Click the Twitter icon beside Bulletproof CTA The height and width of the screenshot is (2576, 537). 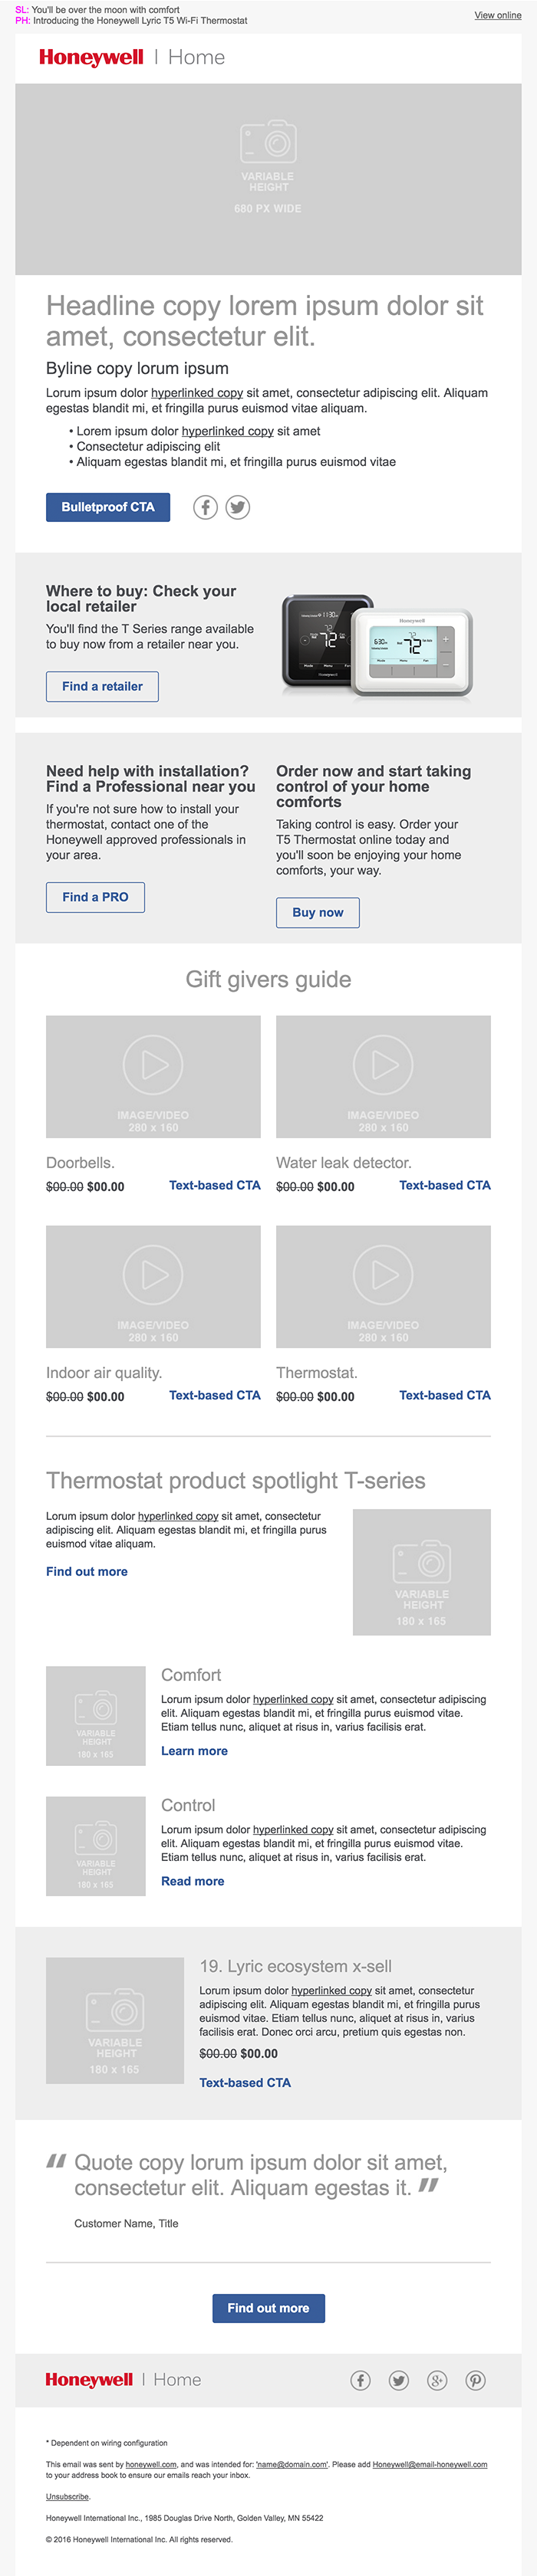tap(237, 507)
